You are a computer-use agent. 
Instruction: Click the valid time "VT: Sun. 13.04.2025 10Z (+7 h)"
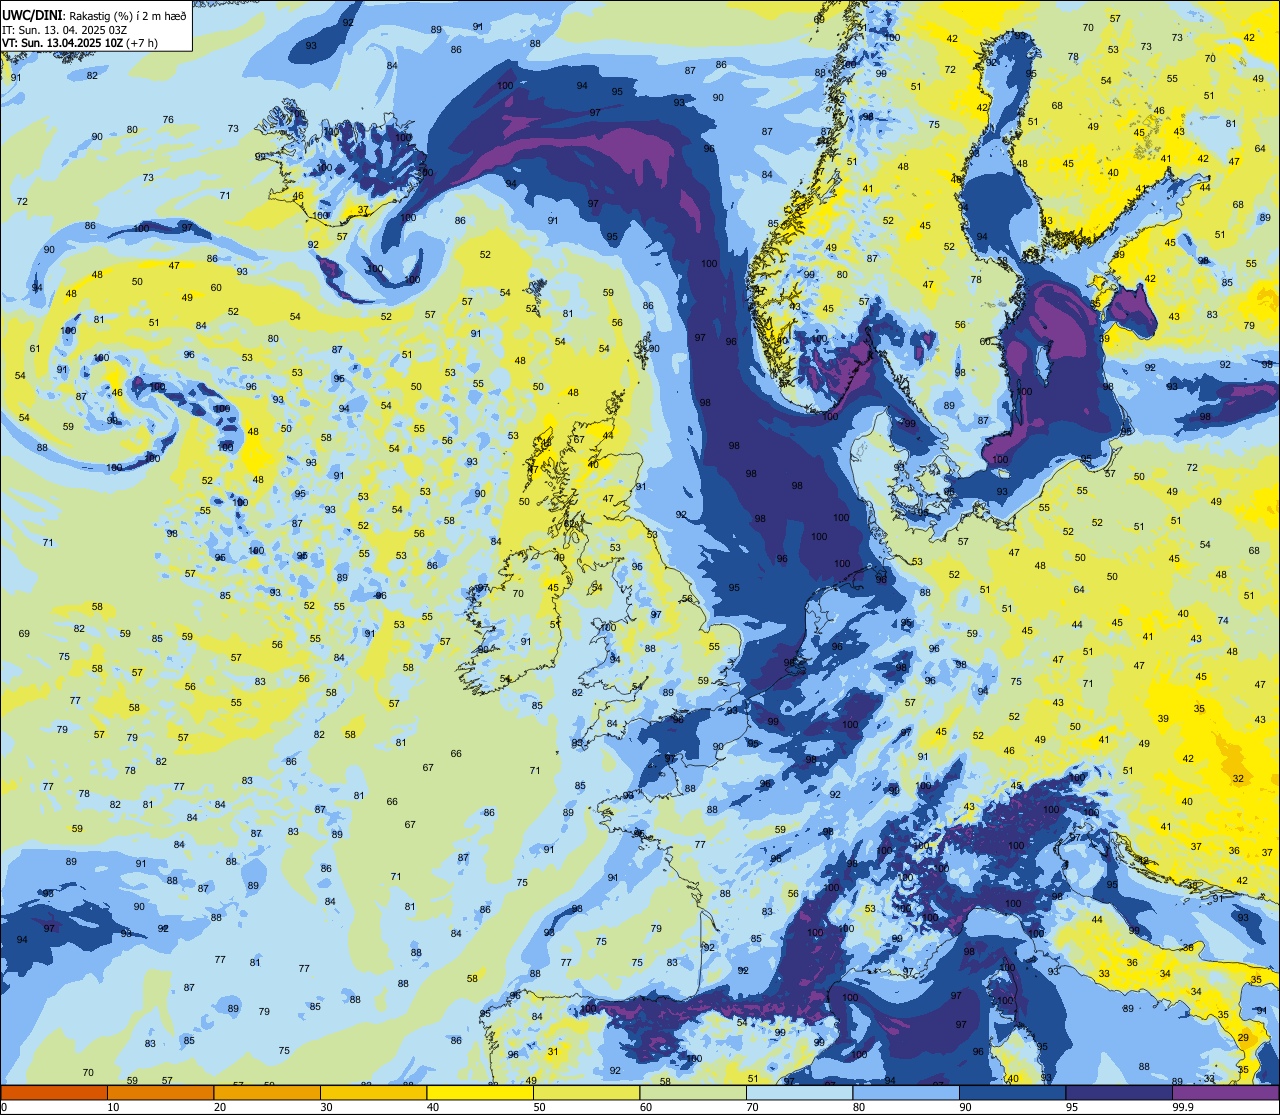tap(79, 43)
